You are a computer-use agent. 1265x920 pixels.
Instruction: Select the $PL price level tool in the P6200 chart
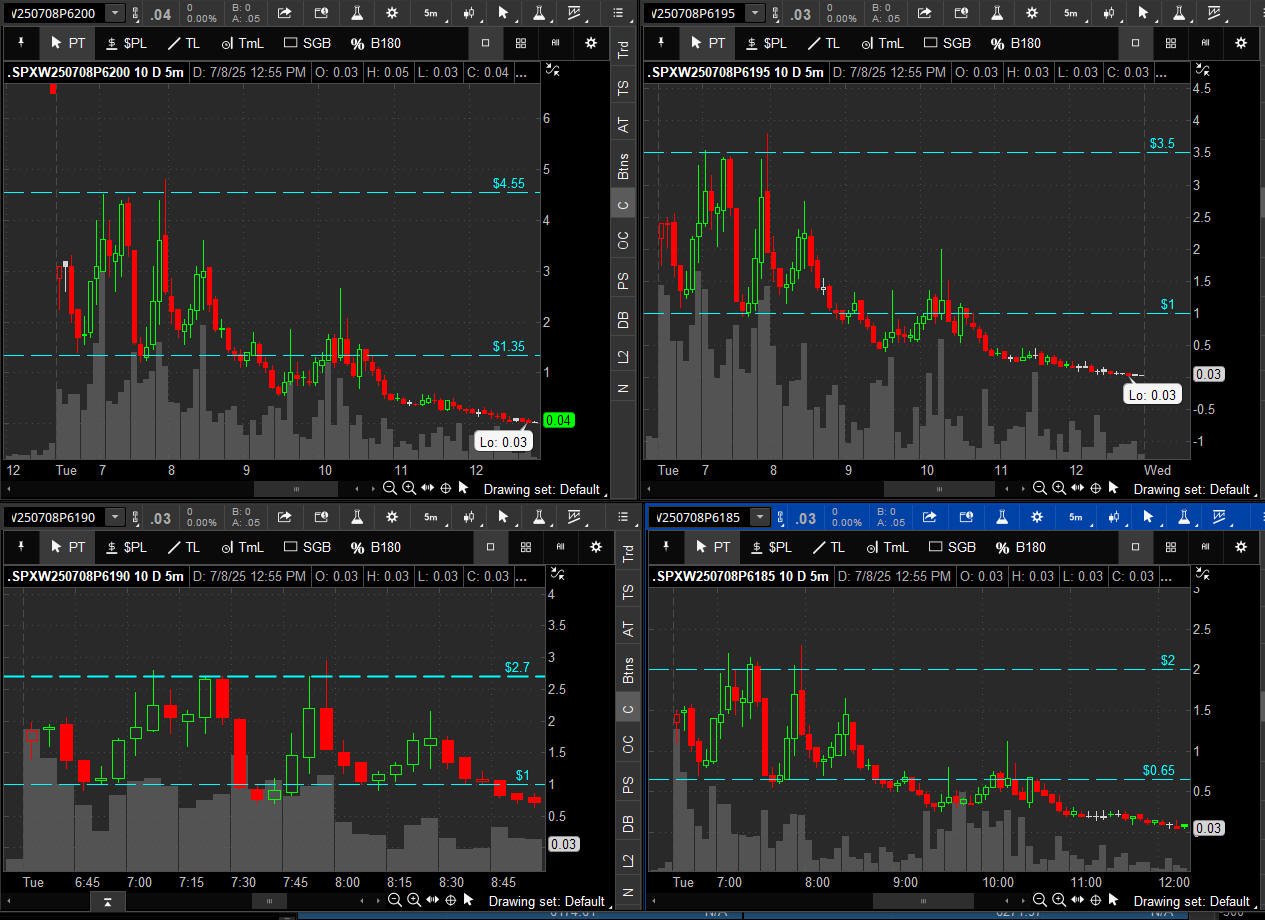[125, 43]
